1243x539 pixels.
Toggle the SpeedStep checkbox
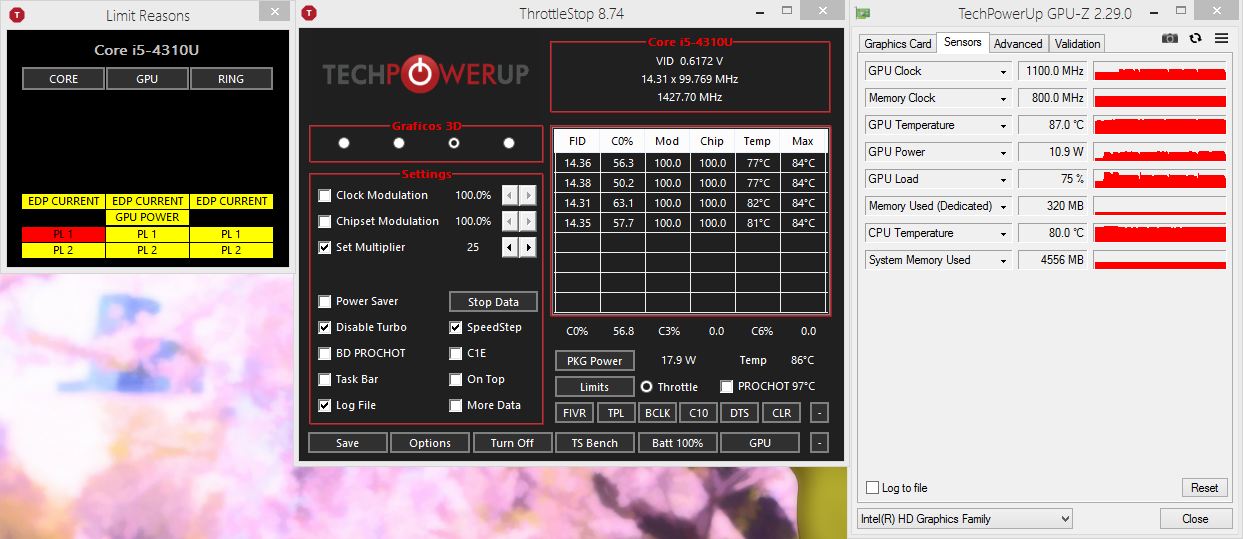click(x=456, y=327)
